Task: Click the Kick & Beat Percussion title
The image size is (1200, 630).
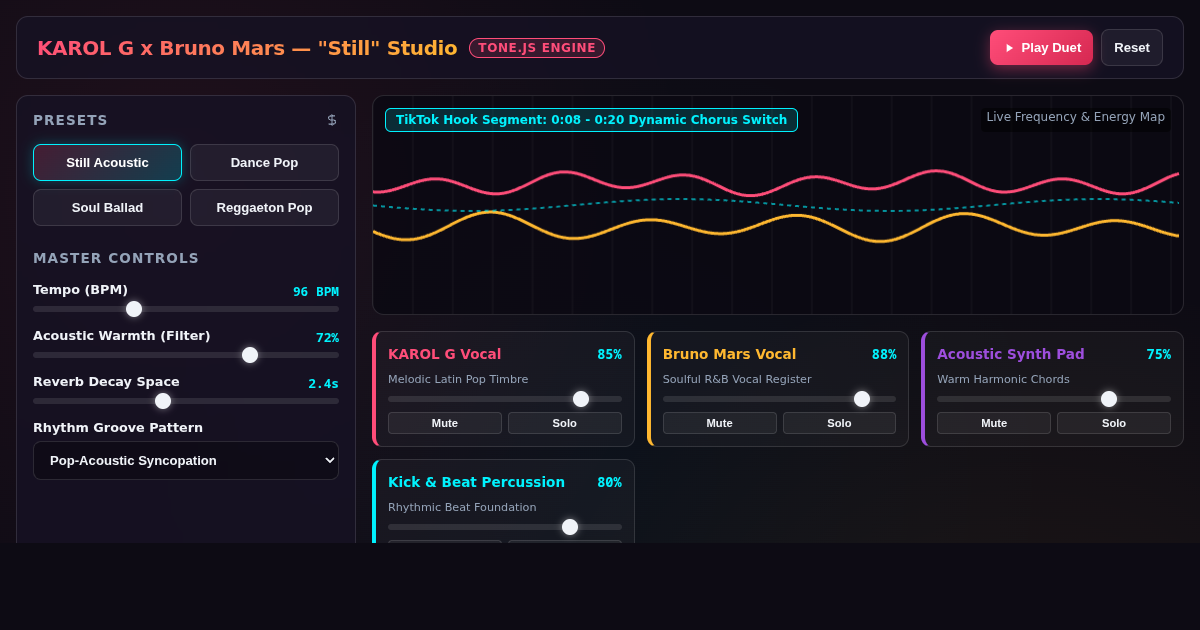Action: point(476,482)
